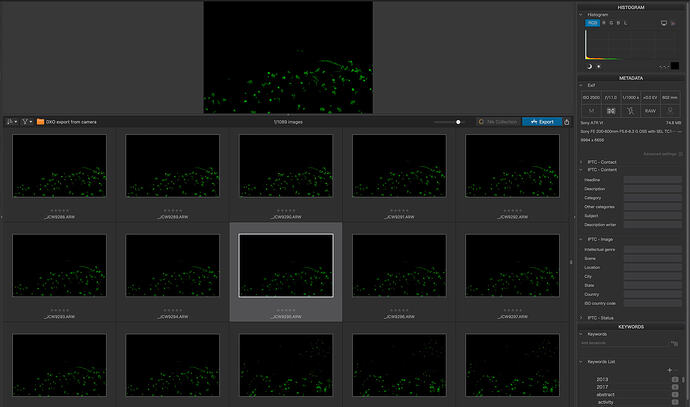Click the Add keywords input field
The width and height of the screenshot is (690, 407).
623,343
